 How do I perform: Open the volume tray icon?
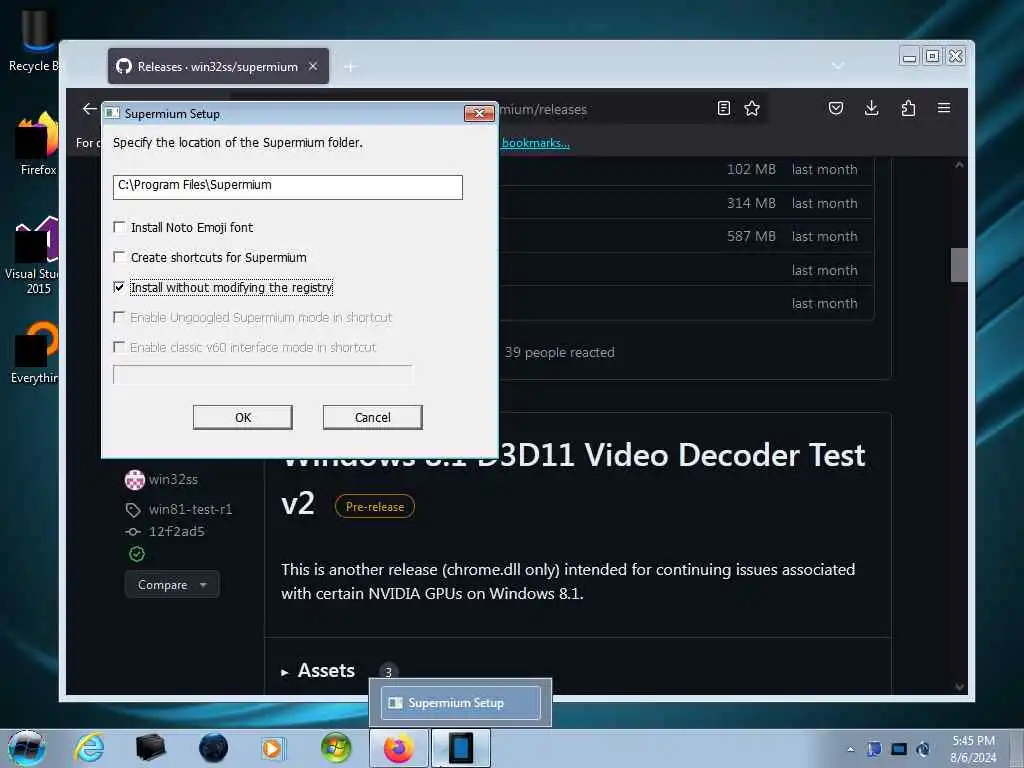tap(923, 749)
